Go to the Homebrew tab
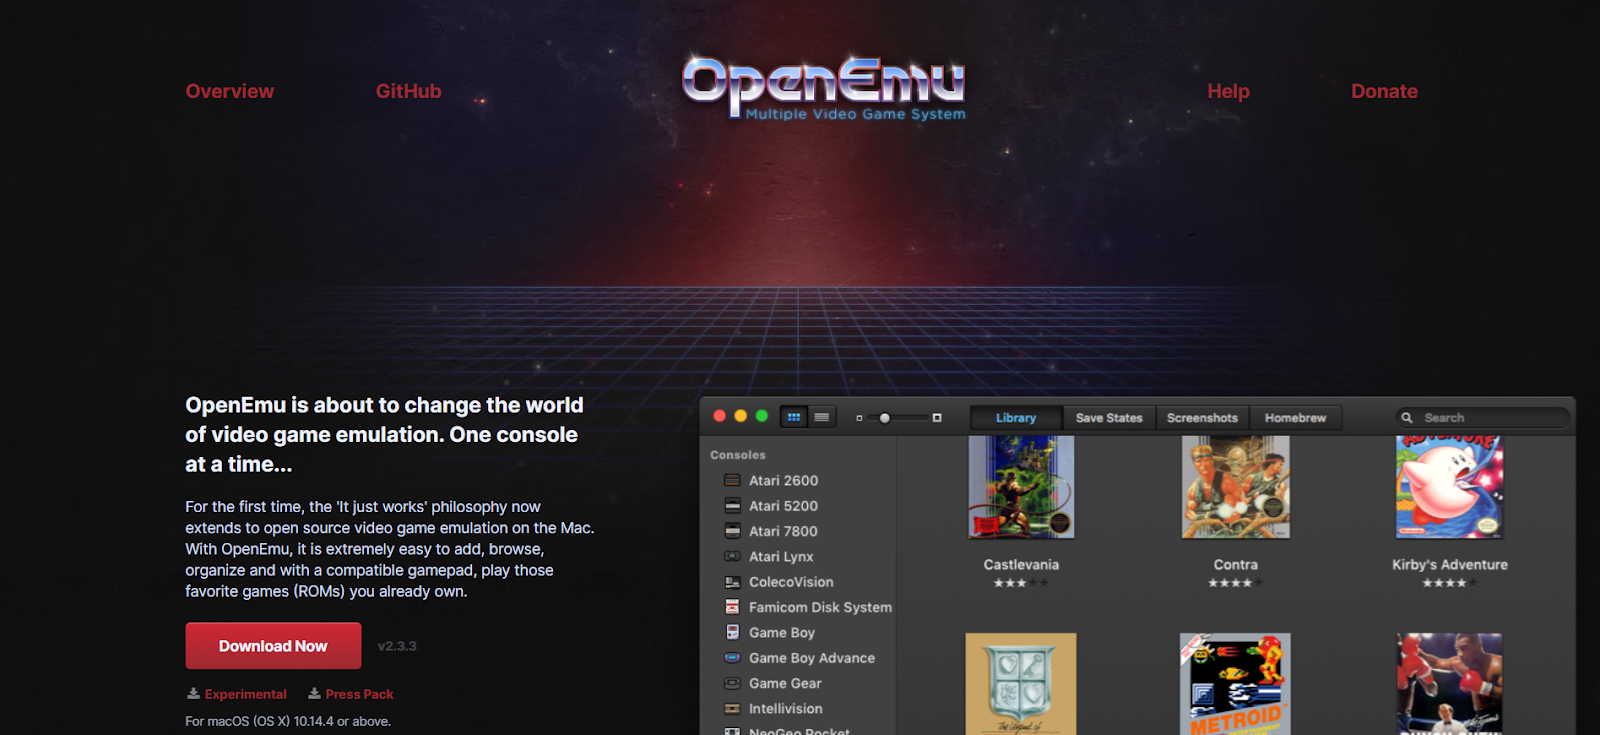This screenshot has height=735, width=1600. pos(1295,418)
